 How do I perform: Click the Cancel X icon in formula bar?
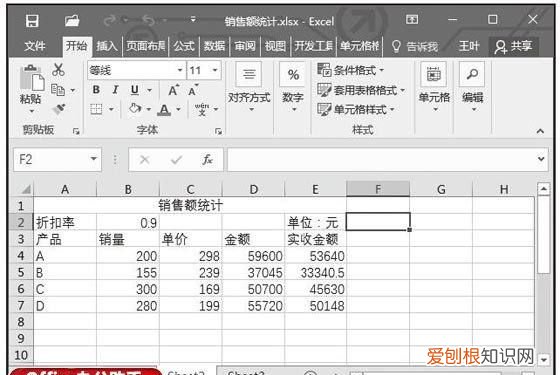[x=144, y=159]
